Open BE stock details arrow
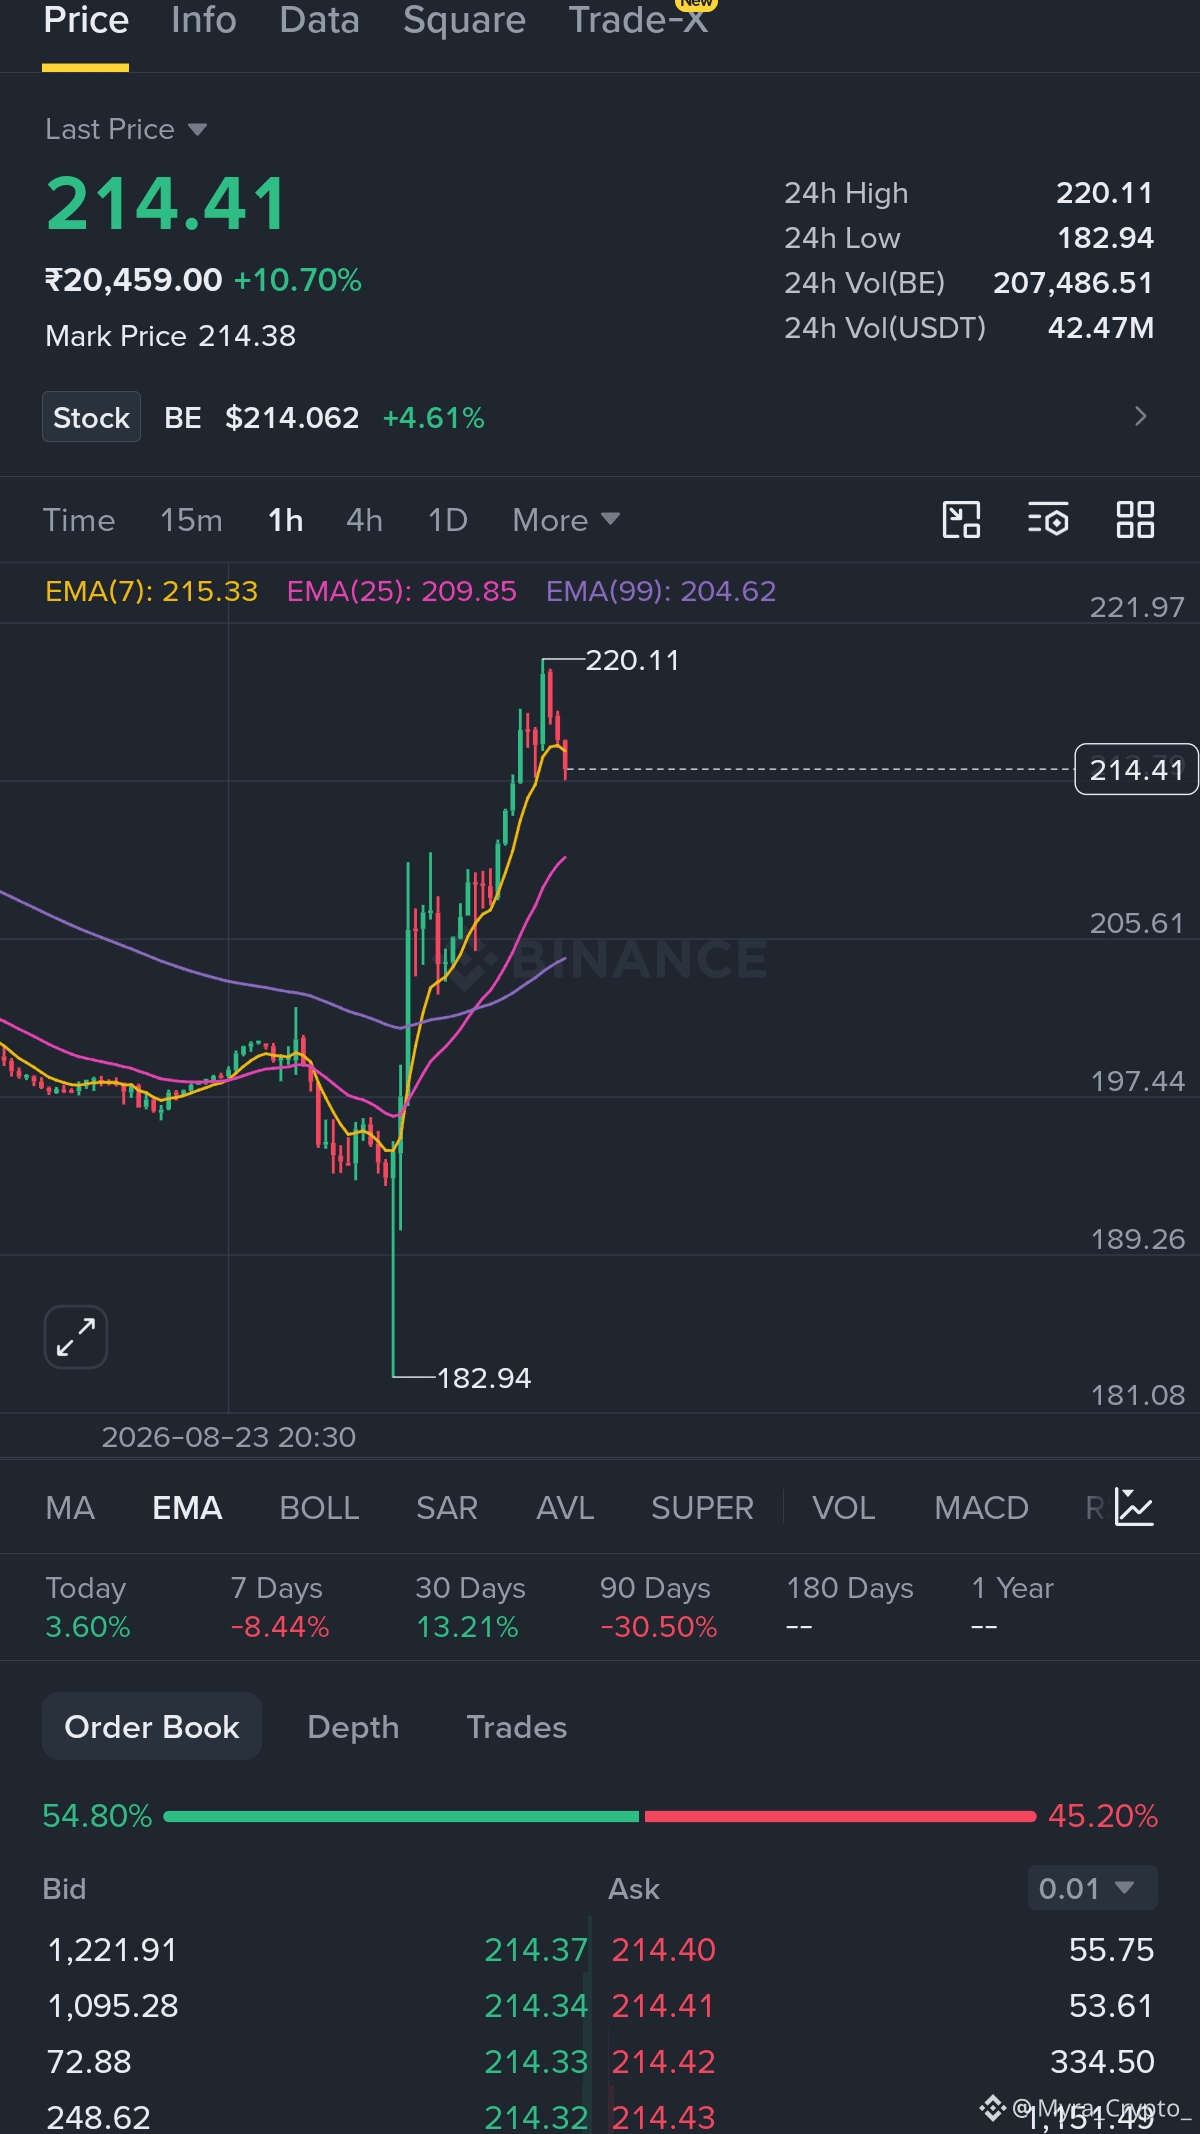The image size is (1200, 2134). coord(1140,416)
